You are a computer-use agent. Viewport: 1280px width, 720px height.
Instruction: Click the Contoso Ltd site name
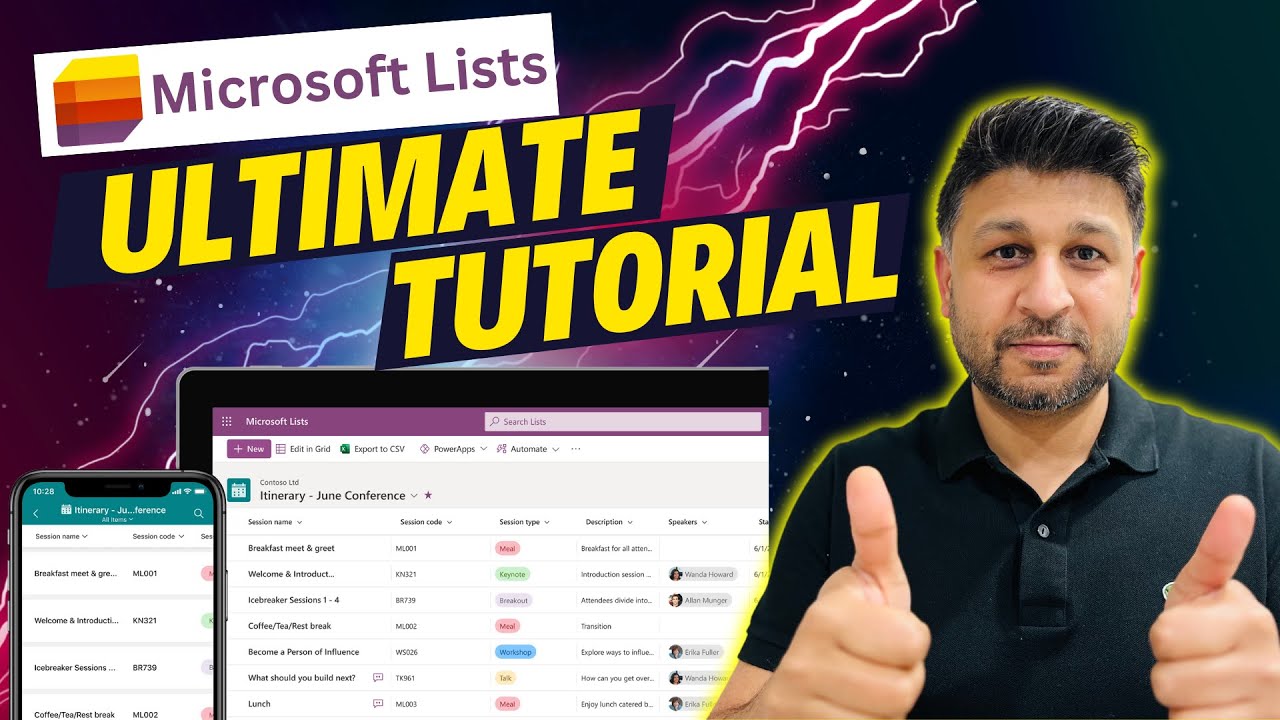pos(279,482)
